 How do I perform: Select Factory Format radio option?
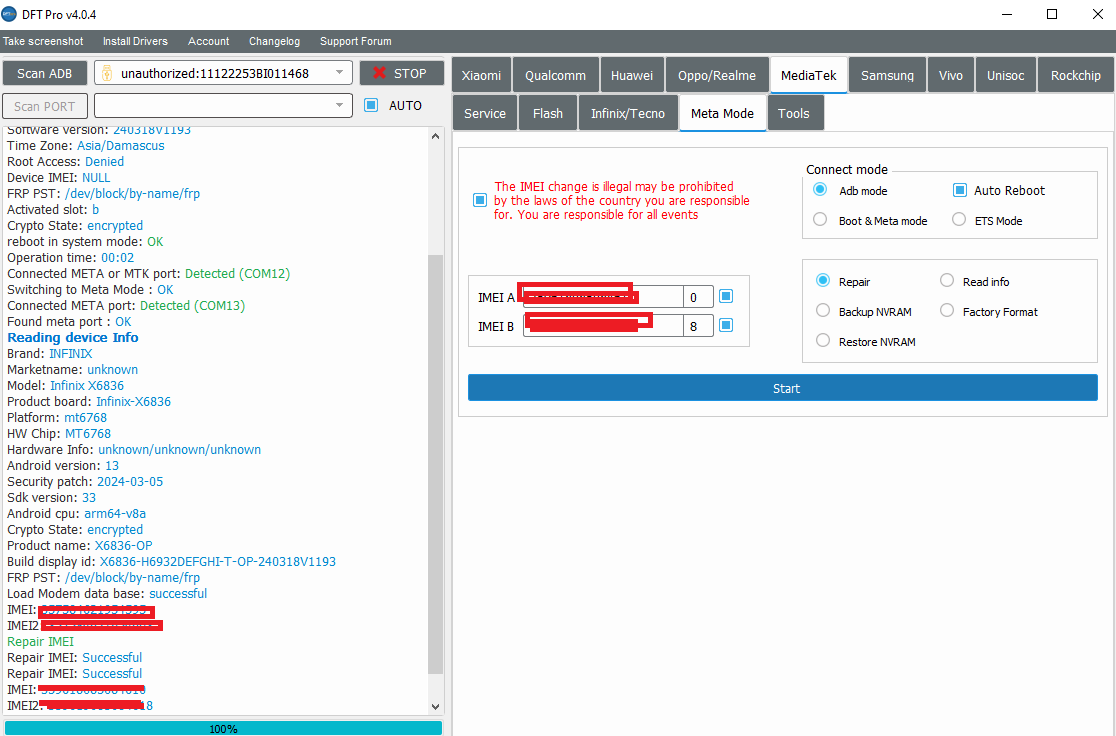point(947,310)
